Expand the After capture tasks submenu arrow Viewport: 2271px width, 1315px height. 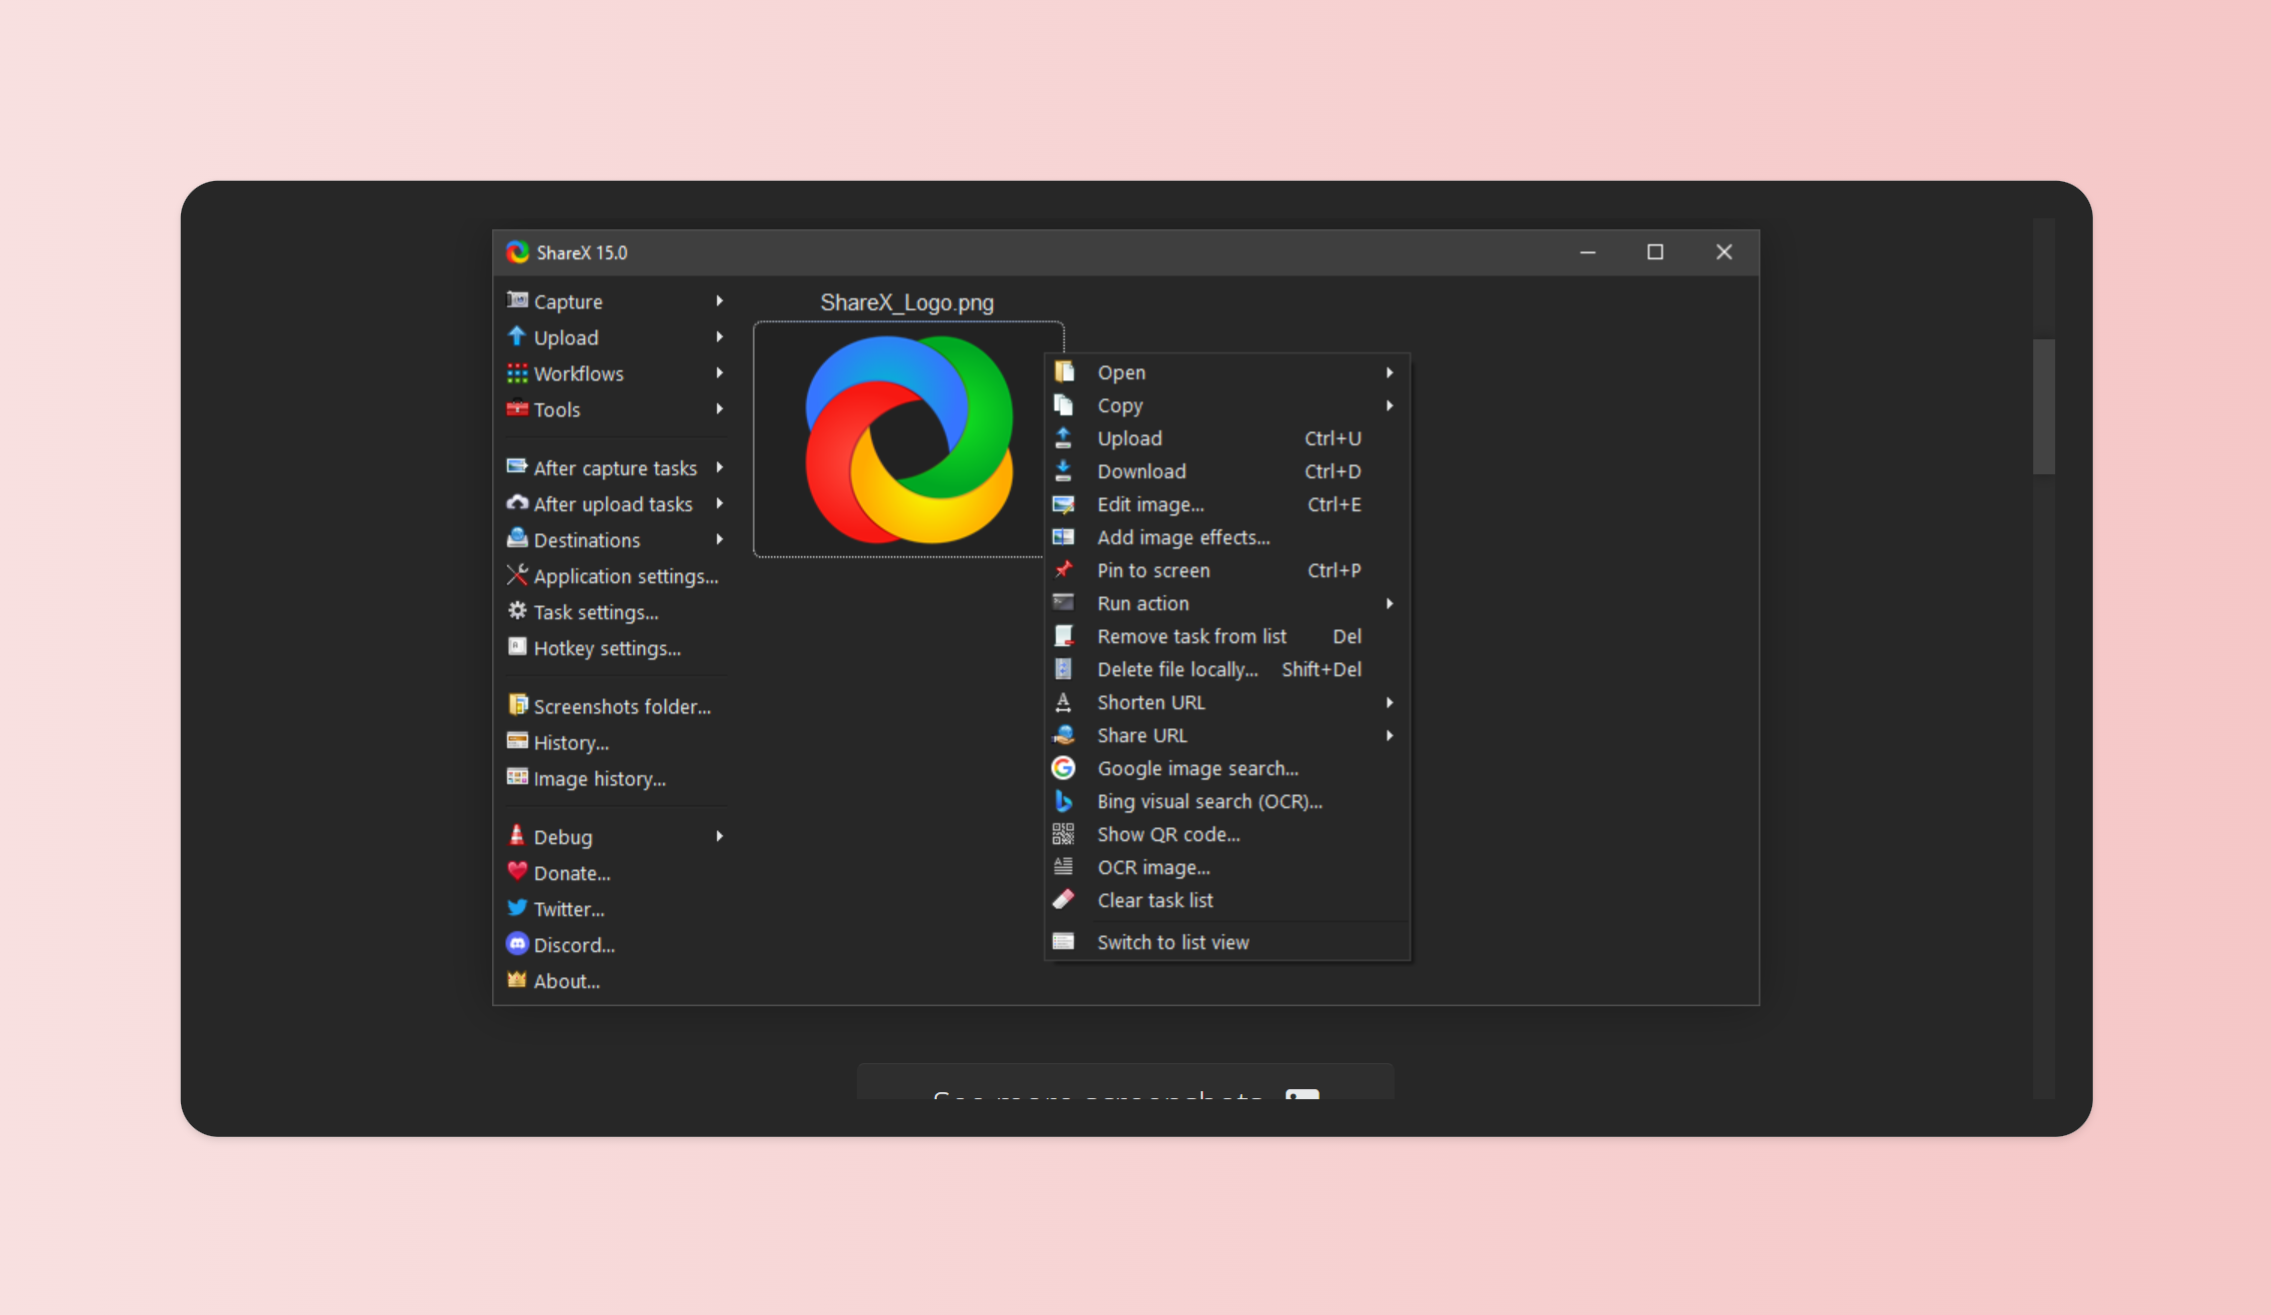(719, 467)
